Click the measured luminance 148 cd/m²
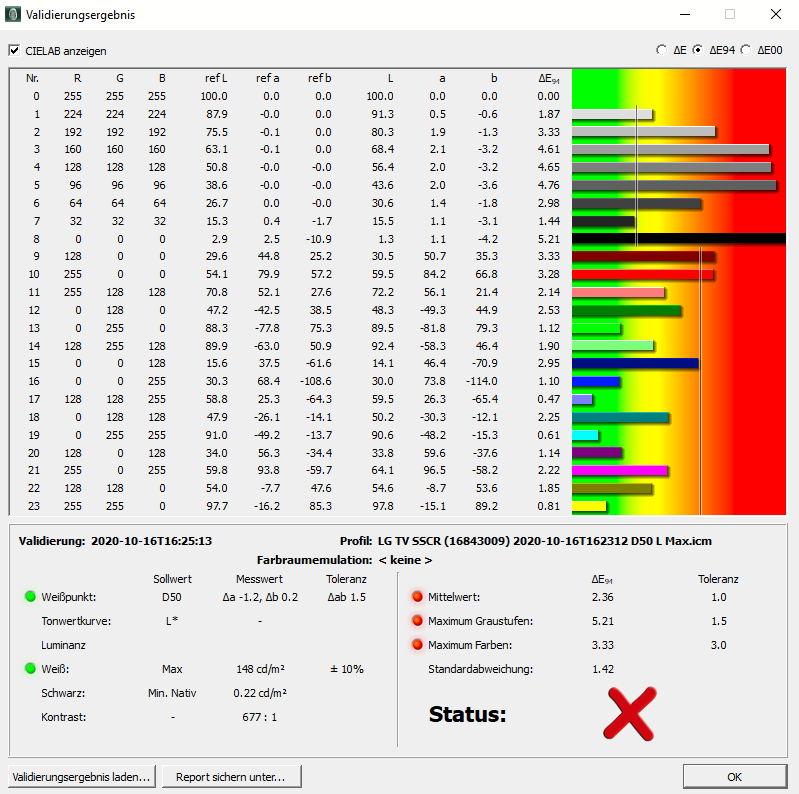The width and height of the screenshot is (799, 794). click(x=260, y=669)
